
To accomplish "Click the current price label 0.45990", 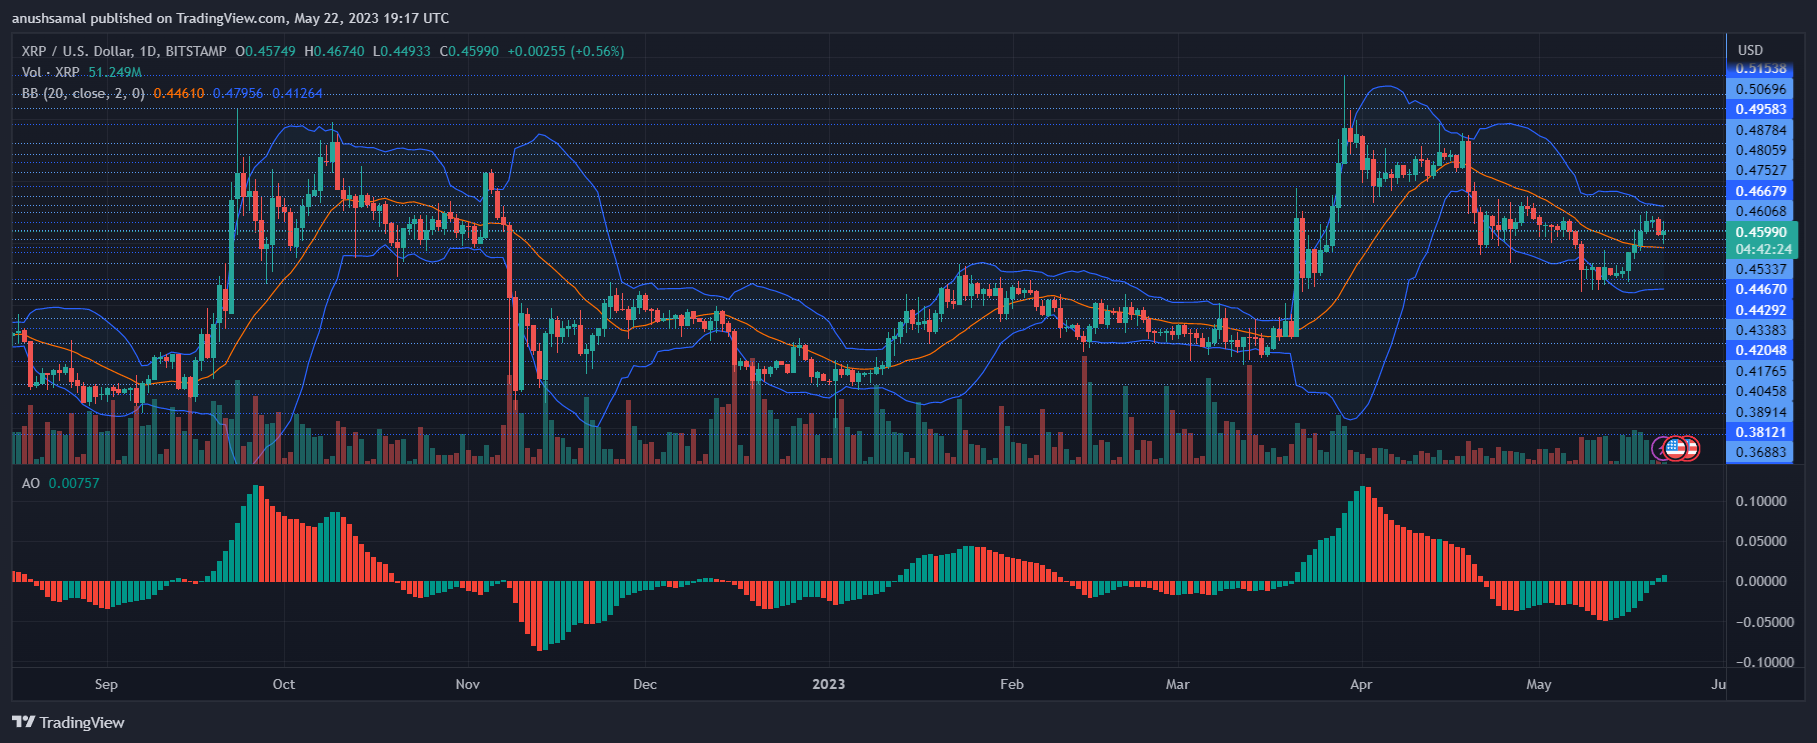I will click(1760, 232).
